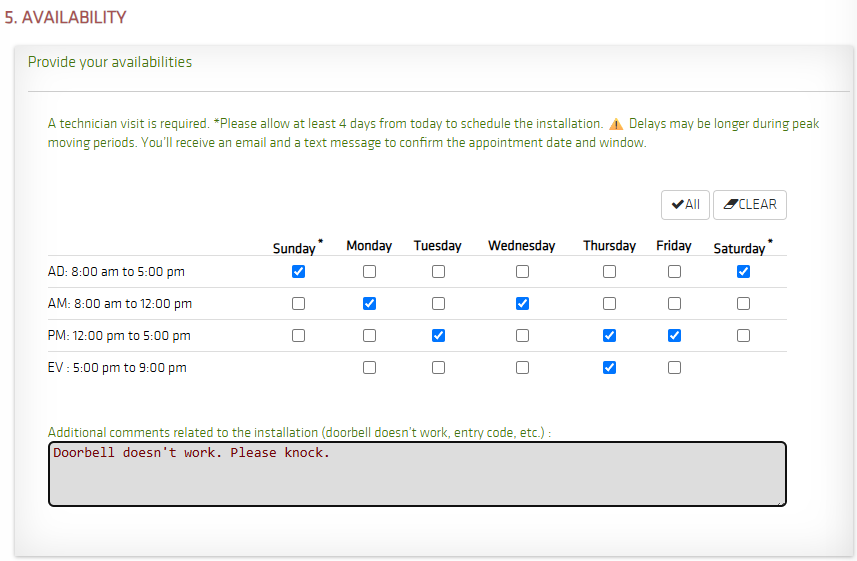857x561 pixels.
Task: Uncheck Wednesday AM availability checkbox
Action: click(523, 303)
